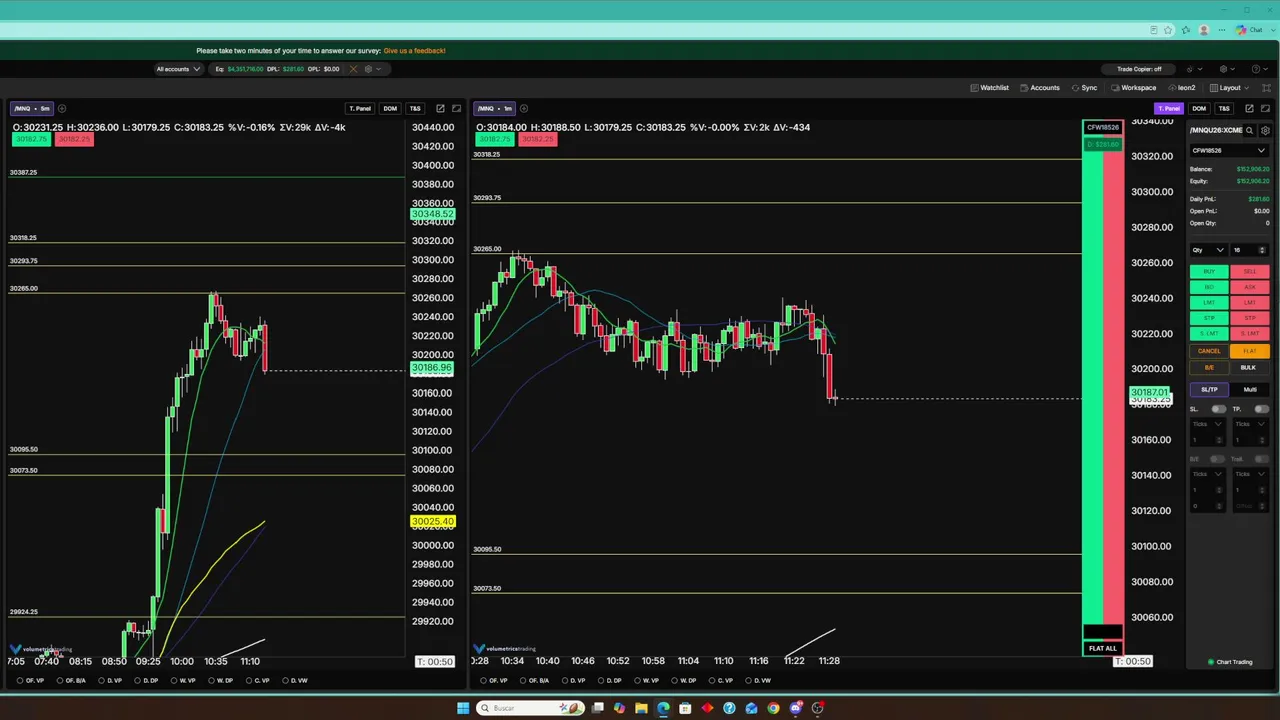Open T&S on the 1m chart

1224,108
